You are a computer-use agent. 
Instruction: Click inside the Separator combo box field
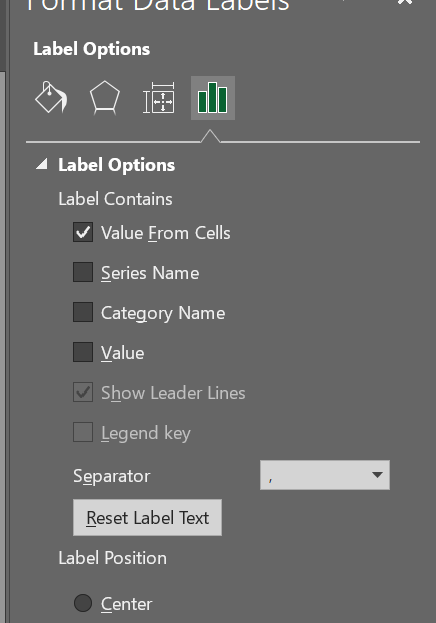click(x=325, y=475)
